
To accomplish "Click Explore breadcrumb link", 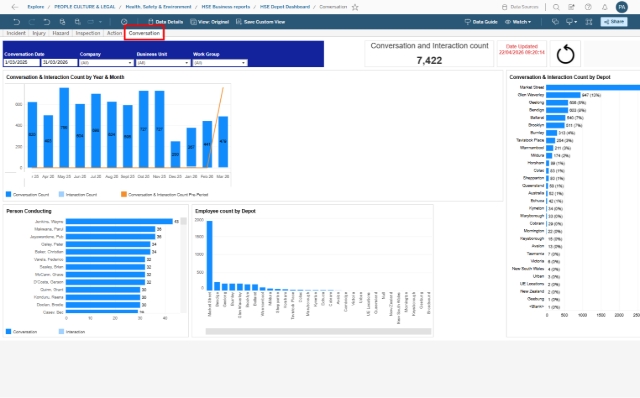I will tap(36, 7).
